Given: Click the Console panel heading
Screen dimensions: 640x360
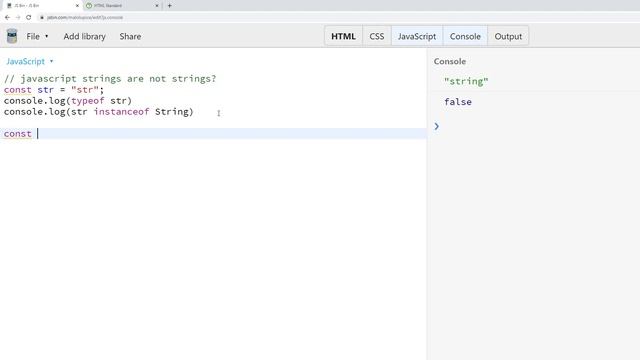Looking at the screenshot, I should coord(450,61).
